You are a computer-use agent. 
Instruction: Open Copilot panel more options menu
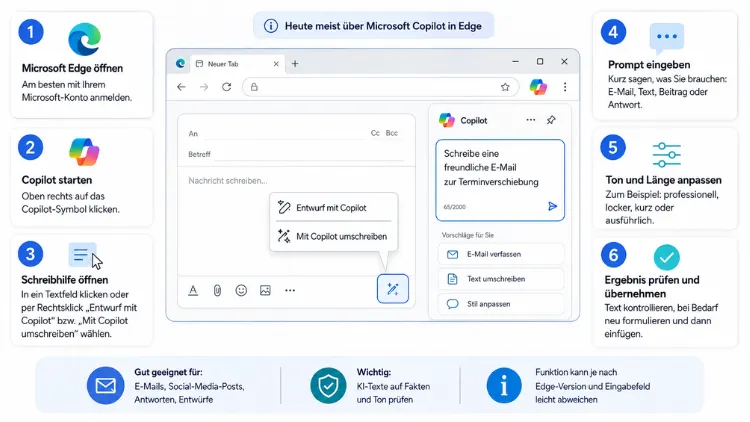[531, 120]
